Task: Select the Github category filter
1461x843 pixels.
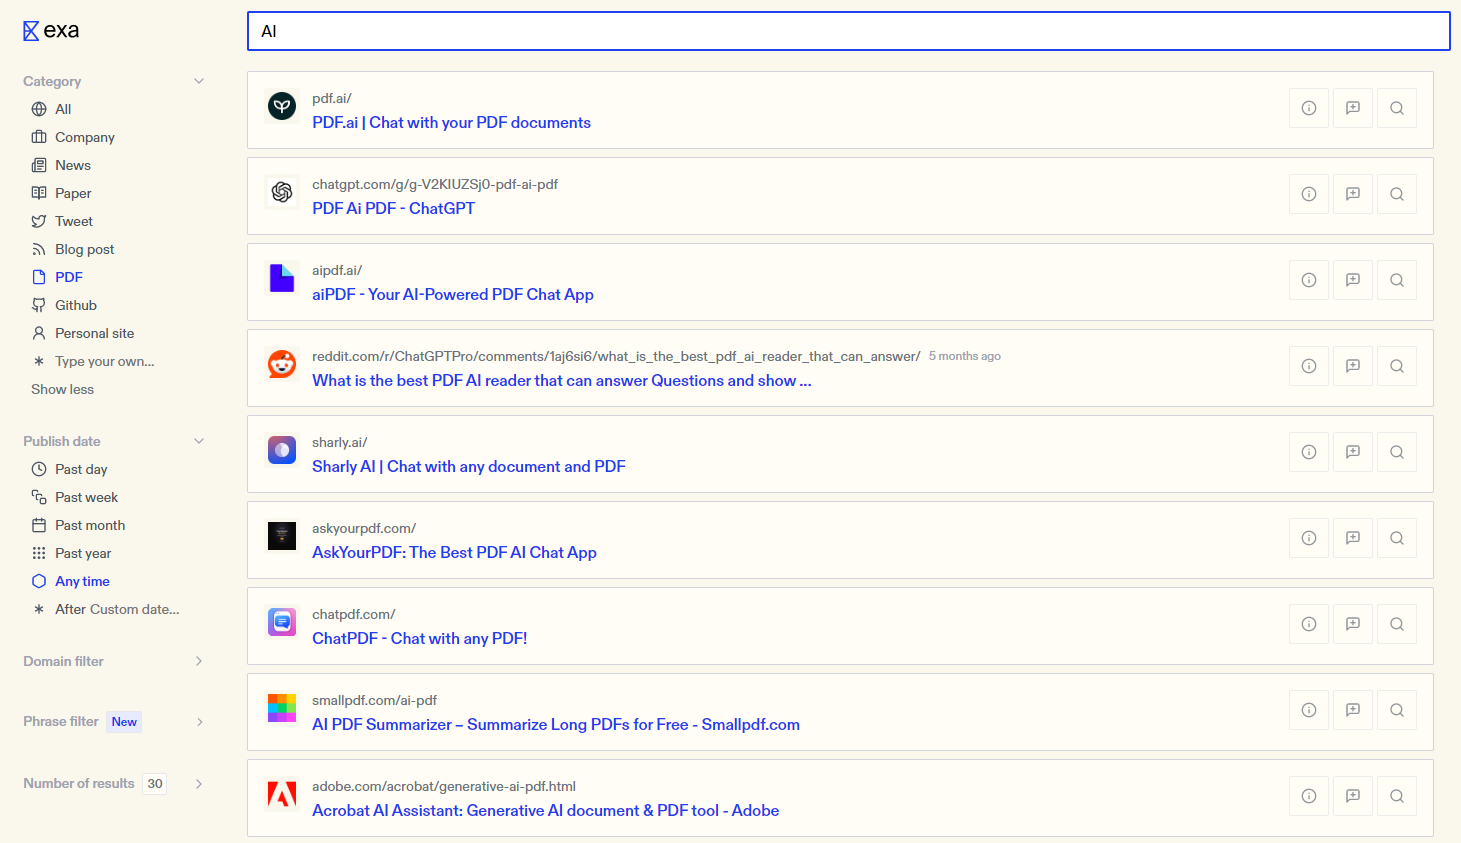Action: 64,305
